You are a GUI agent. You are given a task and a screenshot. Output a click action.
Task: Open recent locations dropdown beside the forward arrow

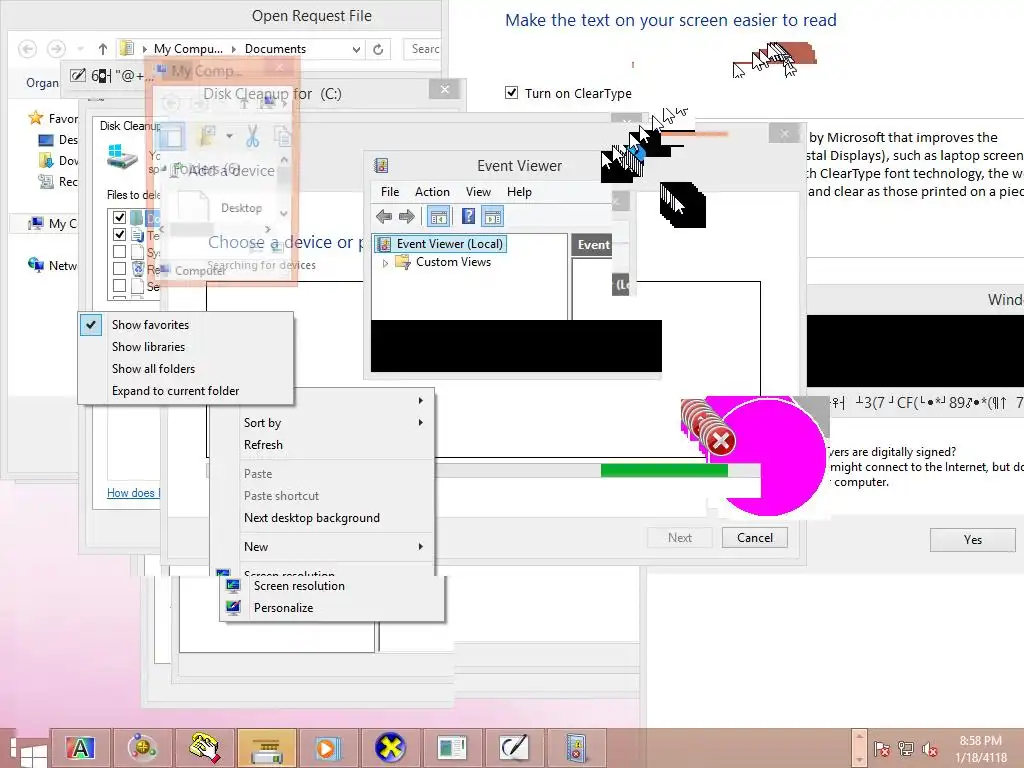tap(80, 49)
